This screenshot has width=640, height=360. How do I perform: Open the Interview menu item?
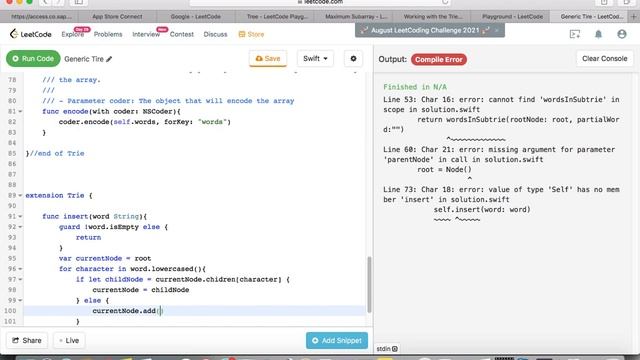146,34
